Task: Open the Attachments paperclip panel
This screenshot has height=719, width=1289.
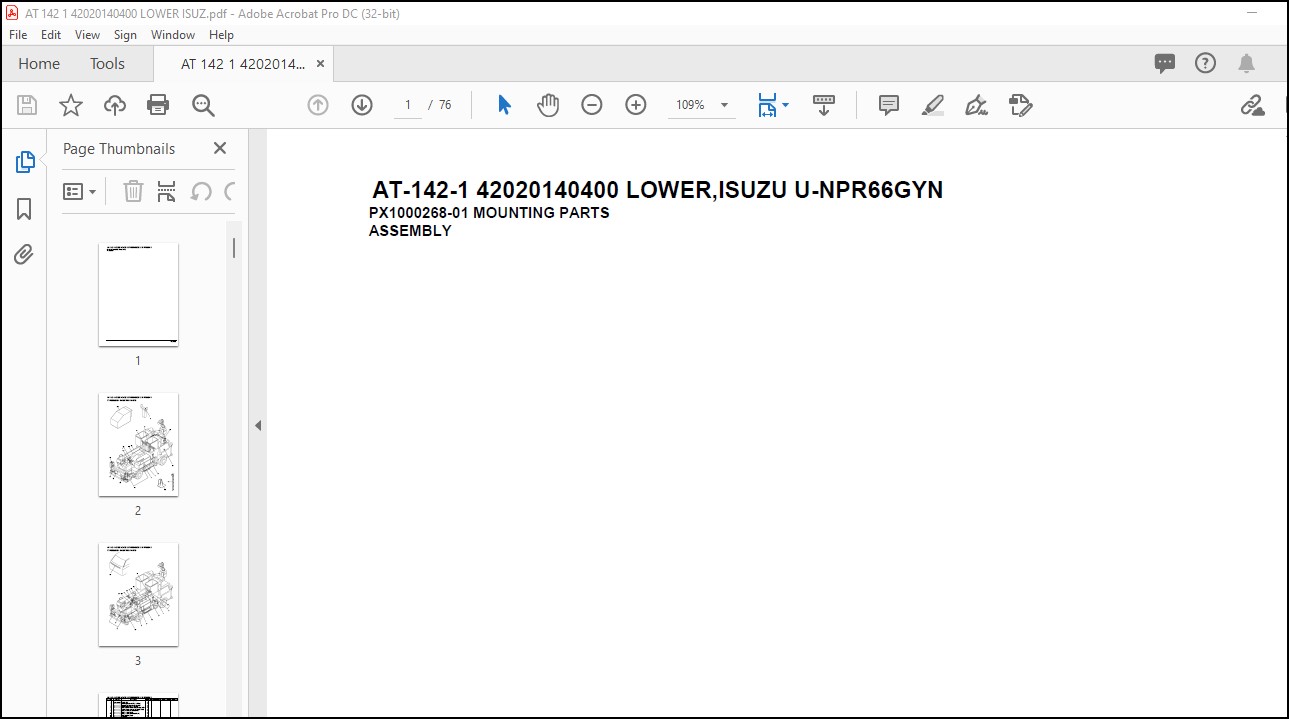Action: (x=24, y=255)
